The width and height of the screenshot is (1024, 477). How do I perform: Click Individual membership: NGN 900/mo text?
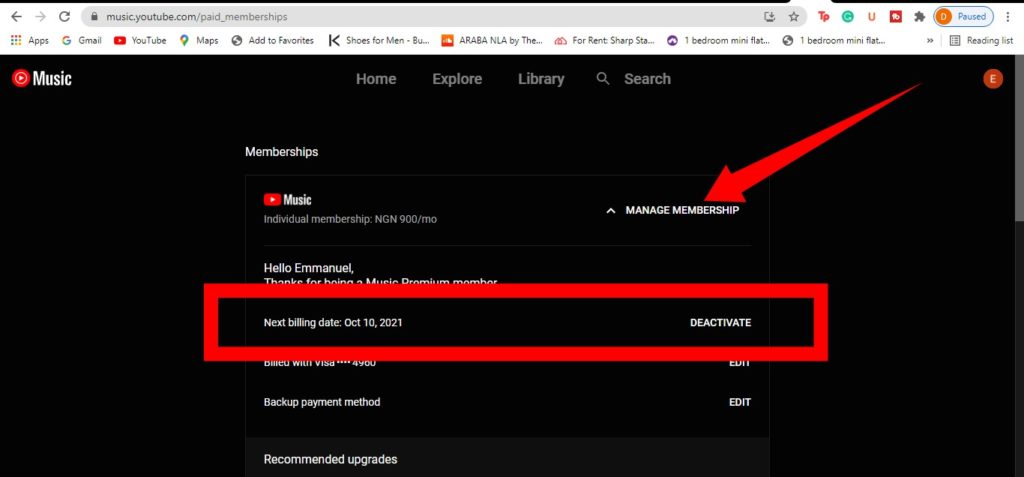click(x=350, y=220)
